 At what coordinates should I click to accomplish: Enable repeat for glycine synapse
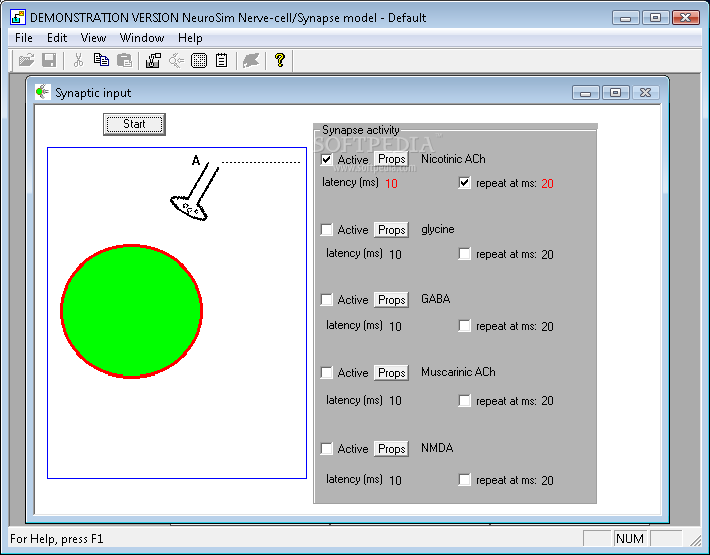pyautogui.click(x=465, y=254)
